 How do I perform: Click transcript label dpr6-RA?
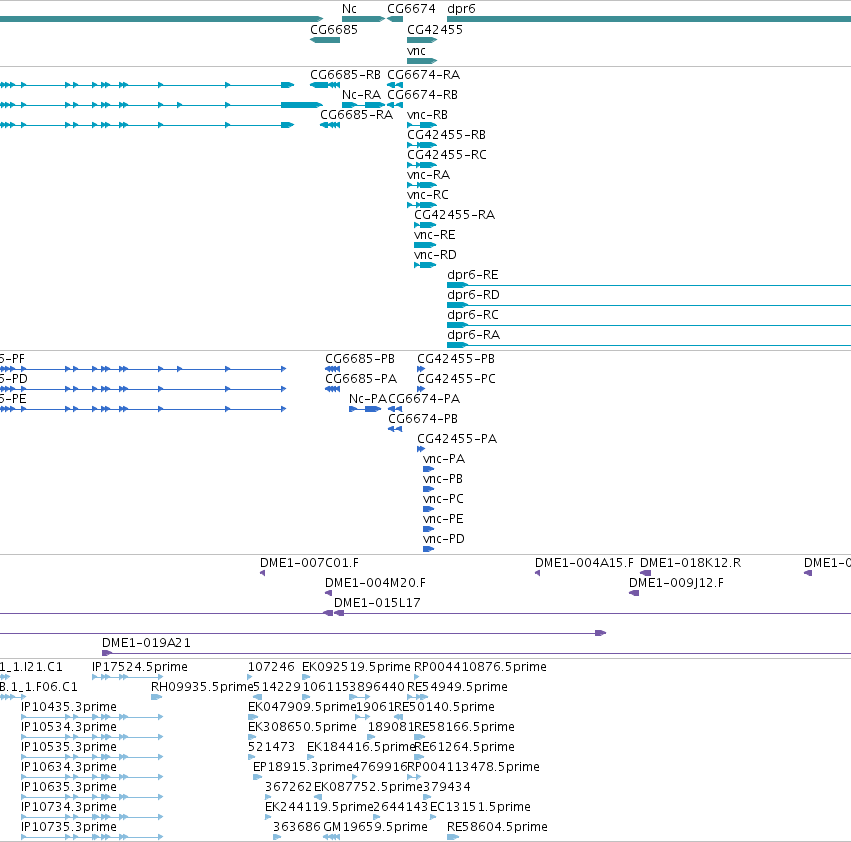(x=473, y=335)
